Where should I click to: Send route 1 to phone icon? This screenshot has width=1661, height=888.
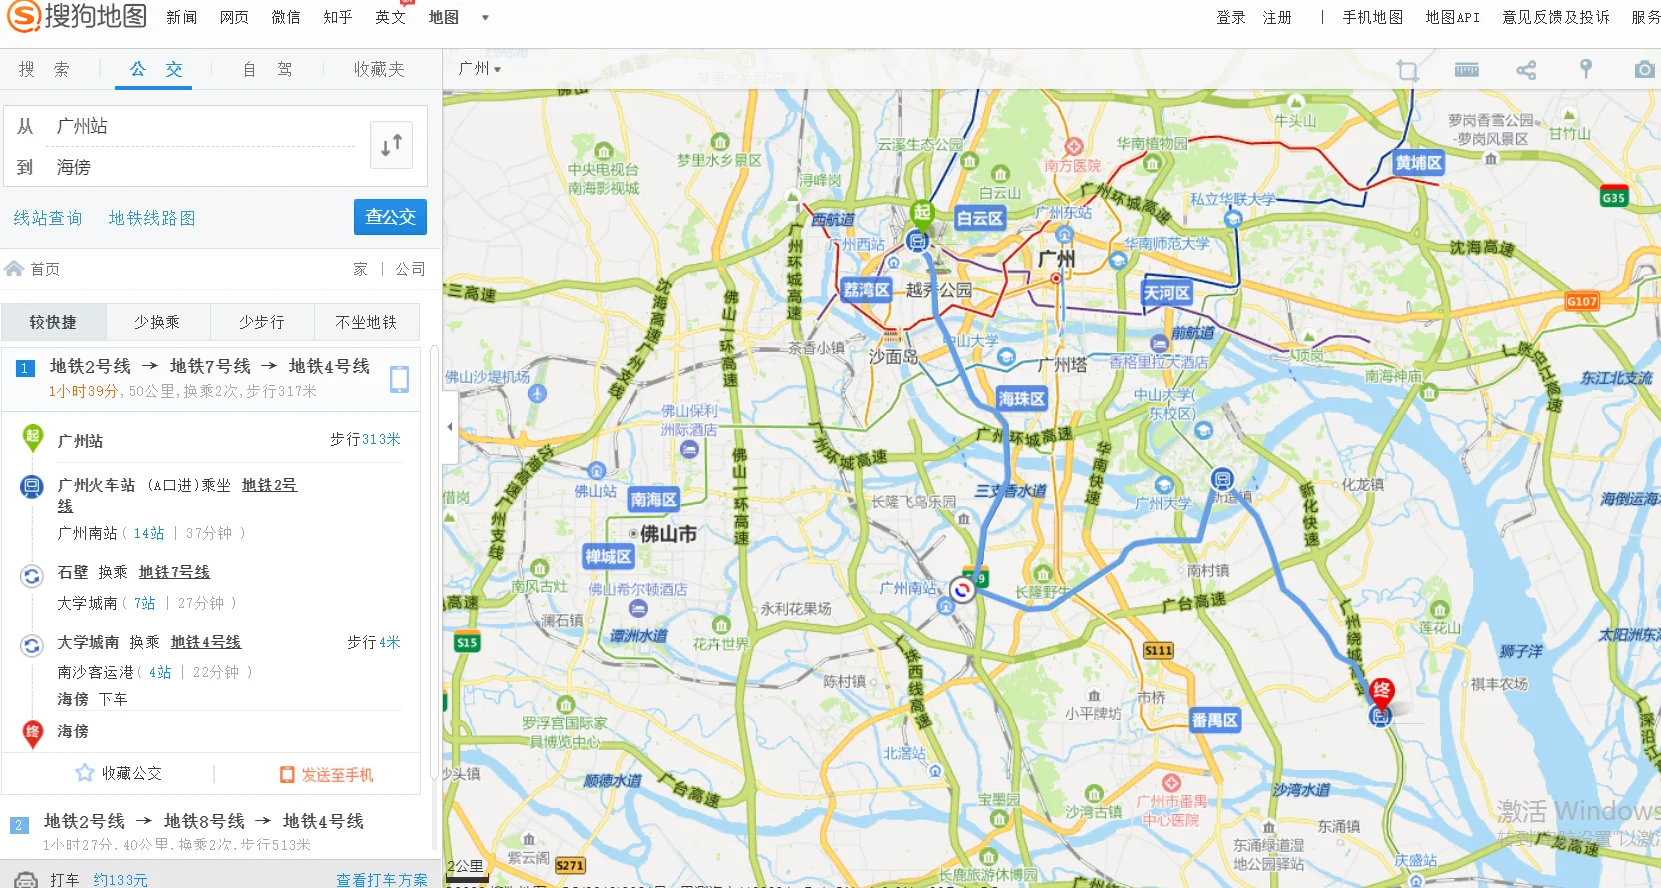coord(399,379)
